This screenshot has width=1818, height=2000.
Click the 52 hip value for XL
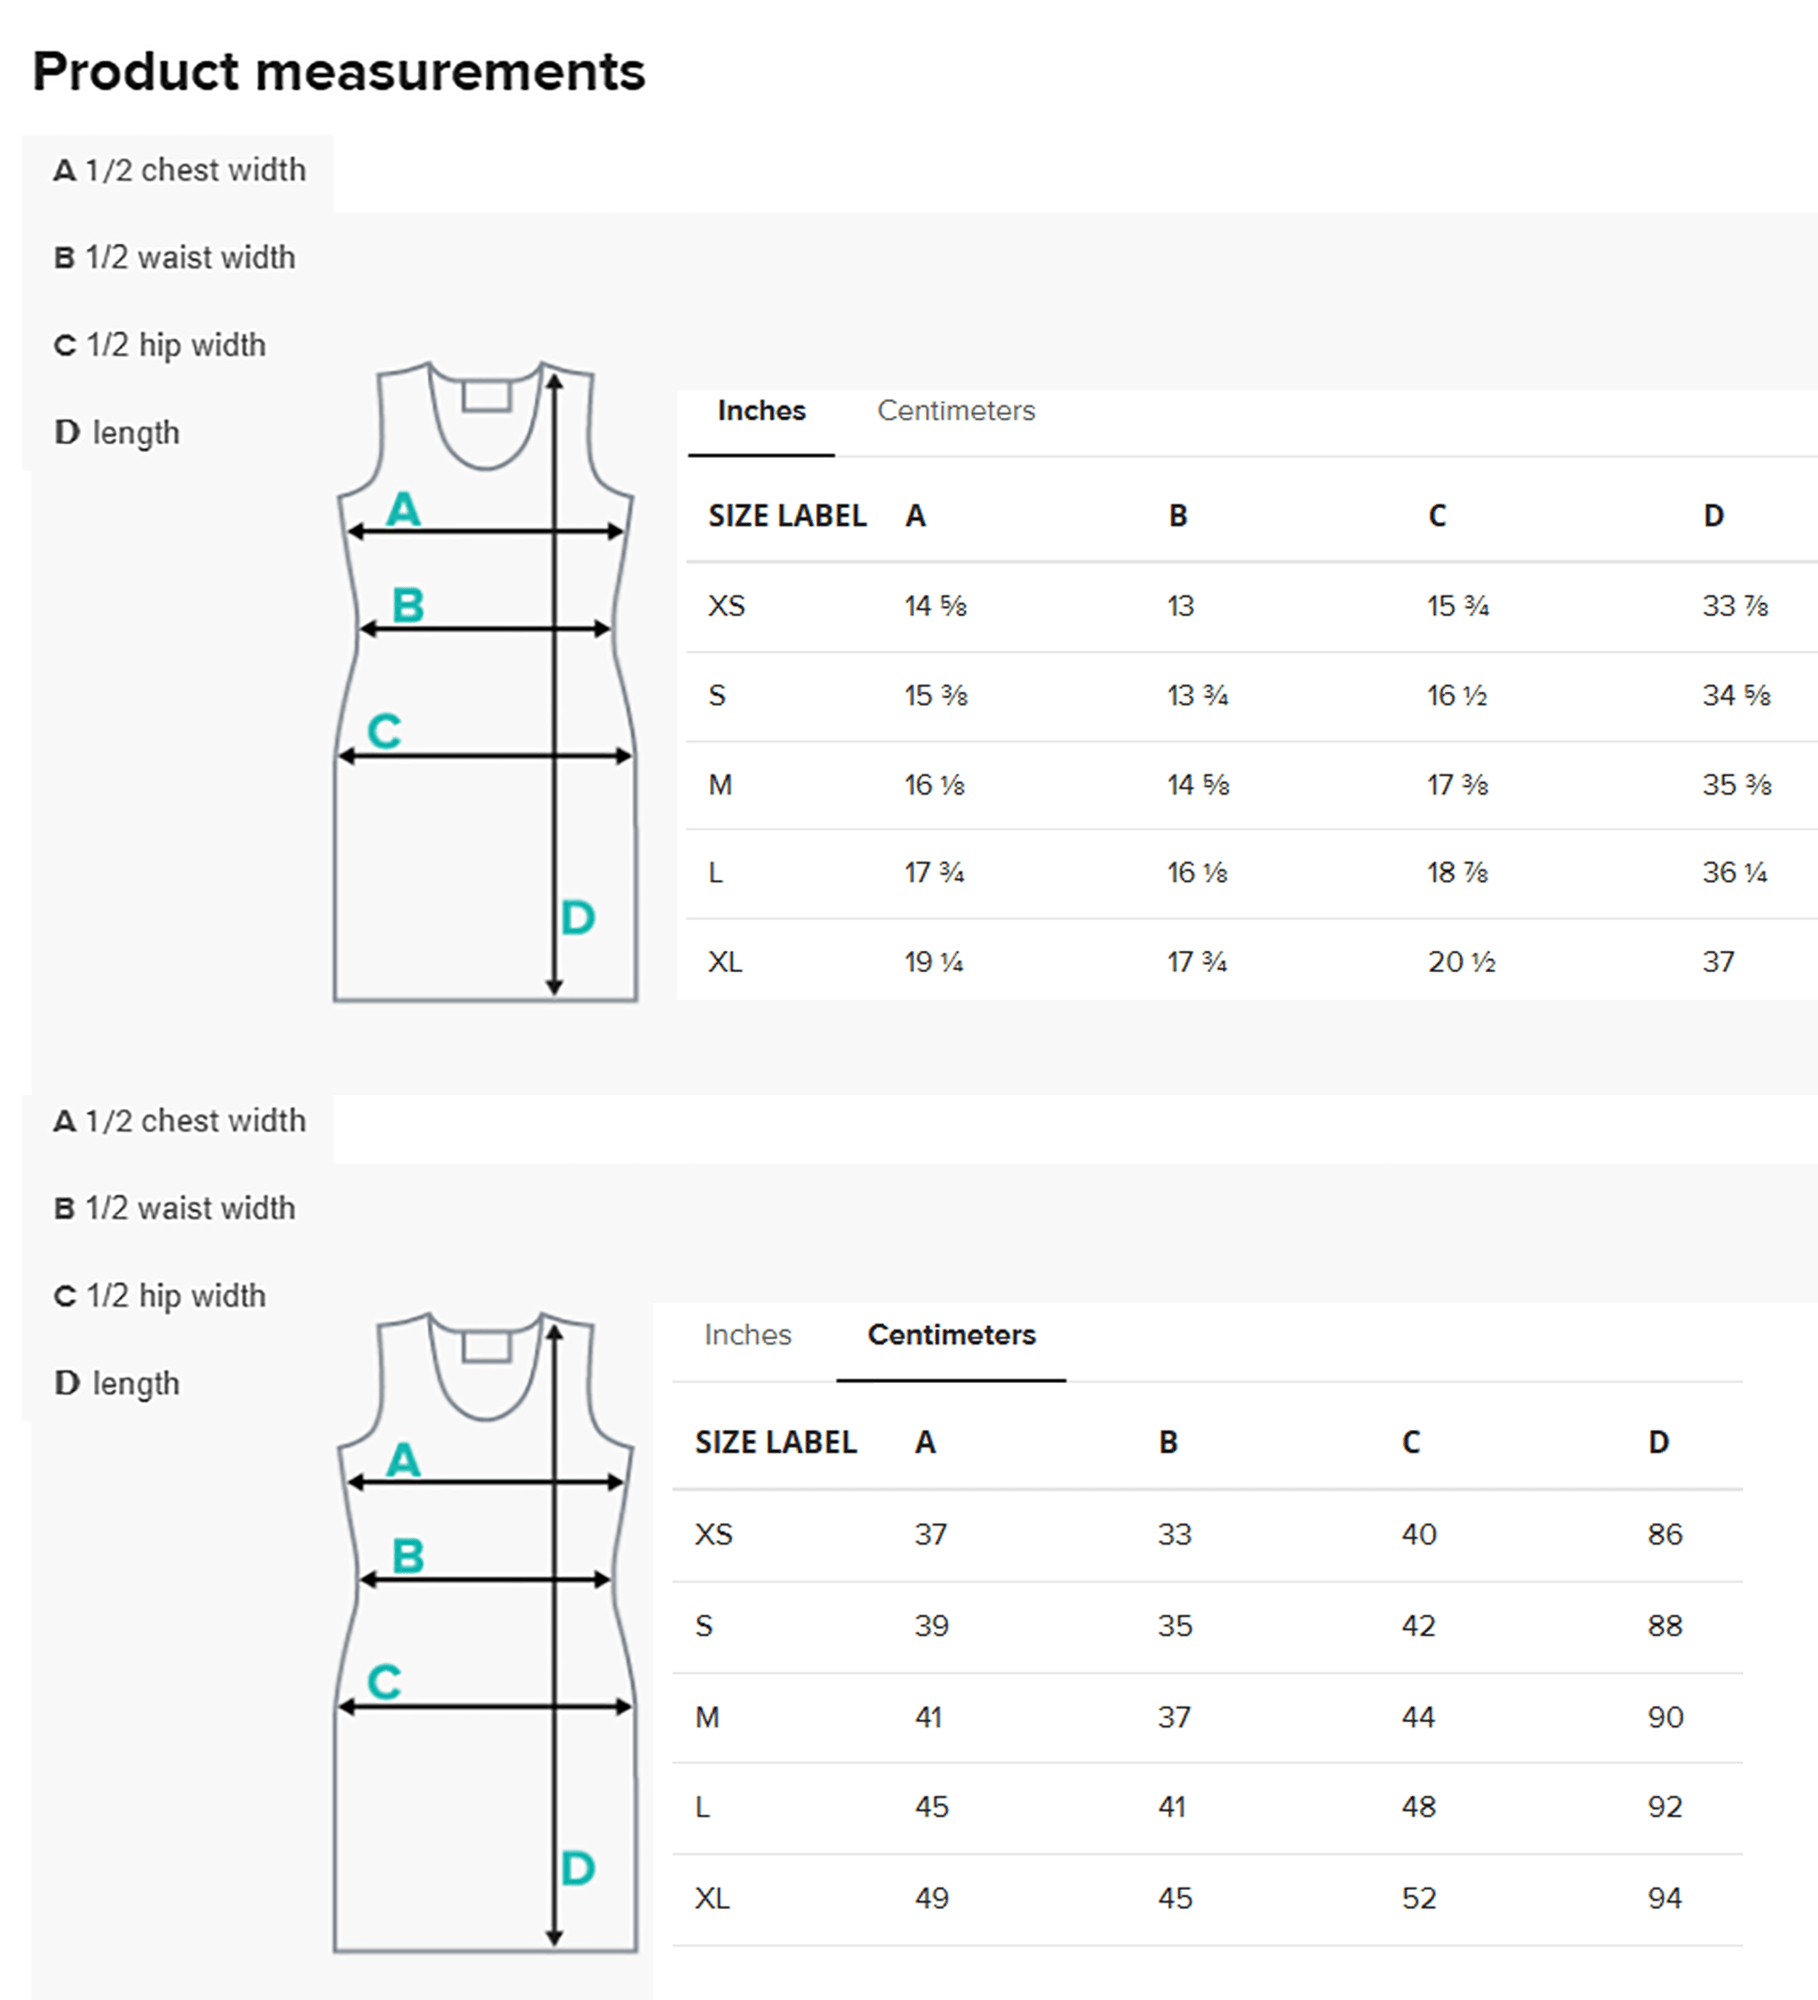[x=1419, y=1898]
